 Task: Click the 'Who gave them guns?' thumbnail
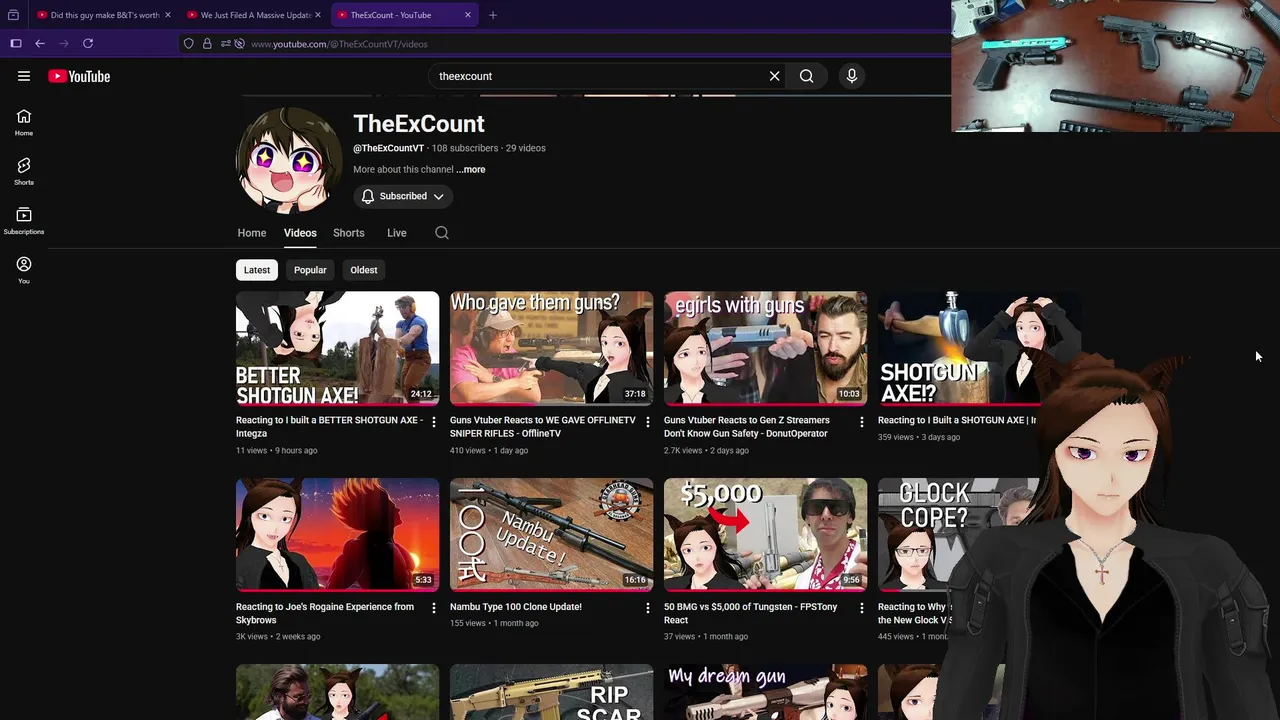(551, 348)
